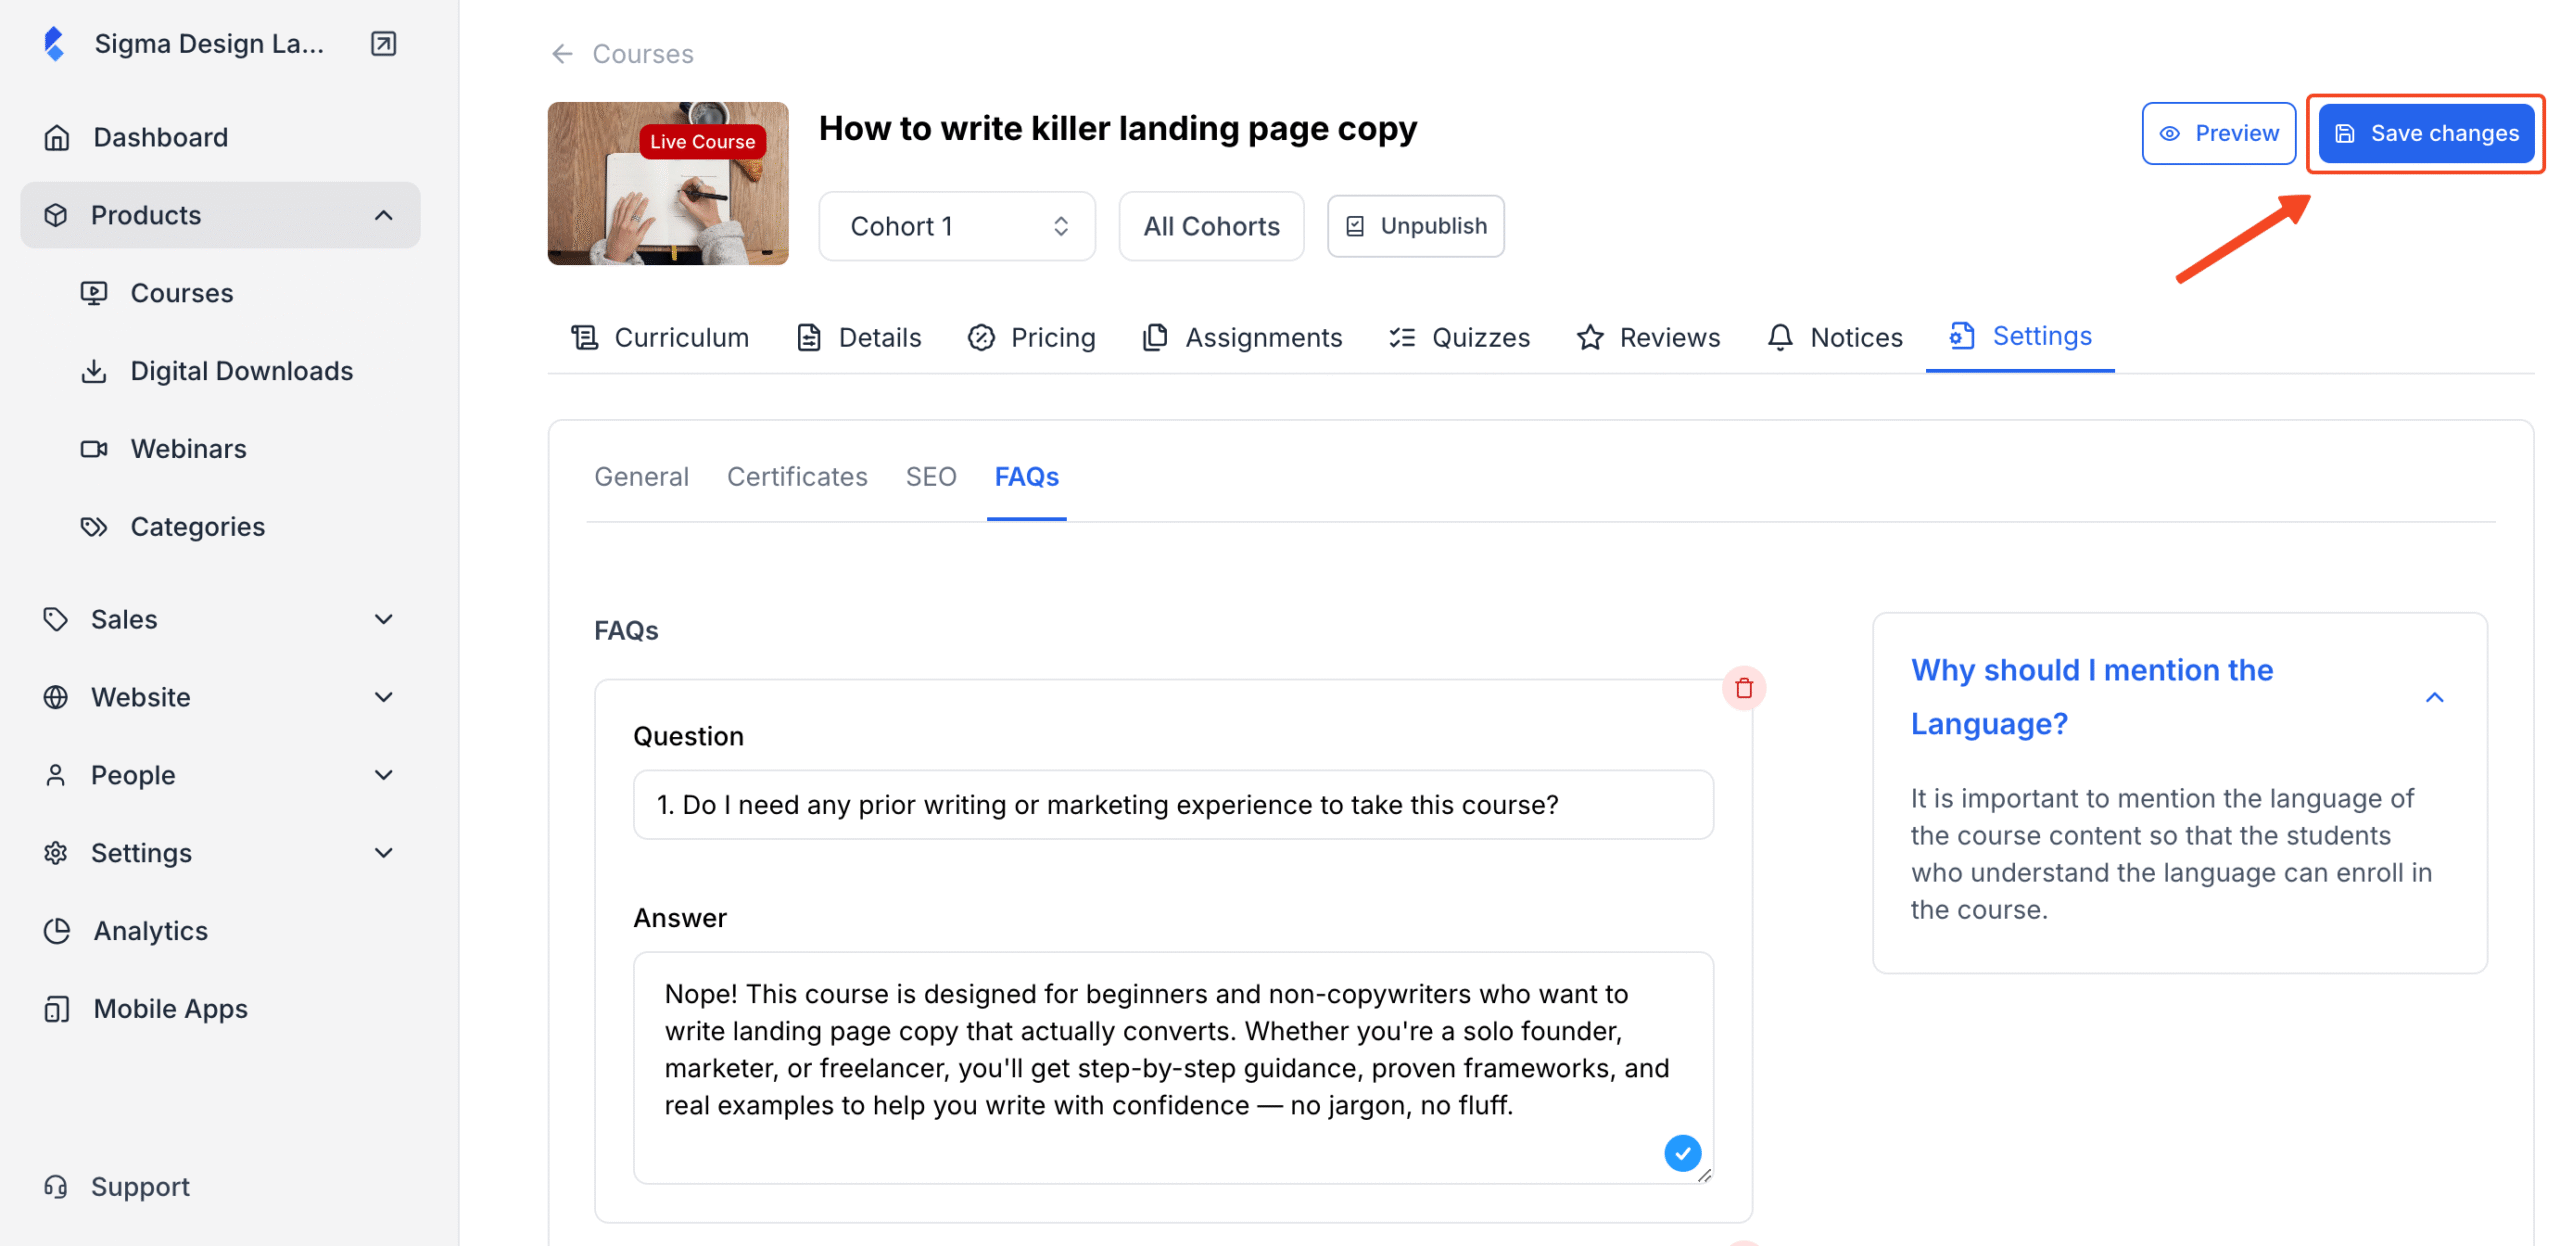Click the Answer box resize handle
2560x1246 pixels.
[x=1704, y=1175]
